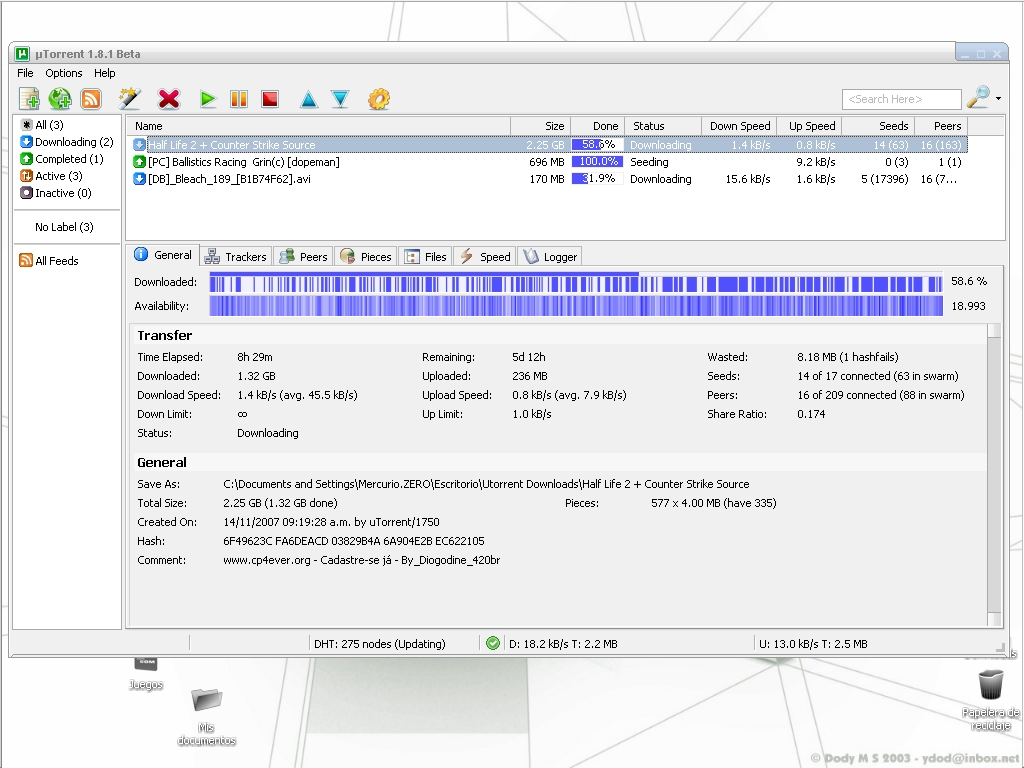Sort by Peers column header

click(941, 126)
